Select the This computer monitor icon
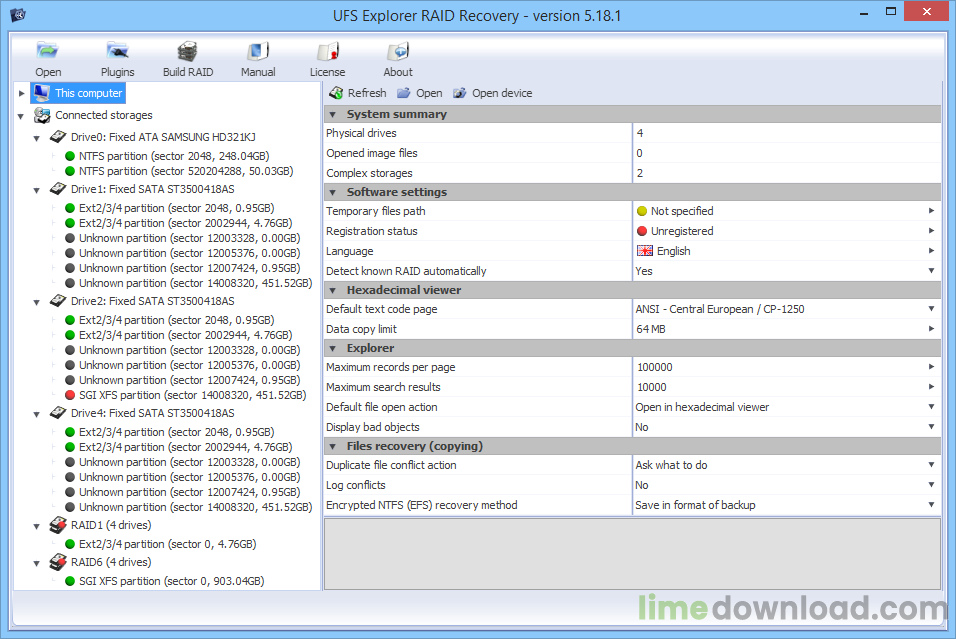956x639 pixels. 42,93
